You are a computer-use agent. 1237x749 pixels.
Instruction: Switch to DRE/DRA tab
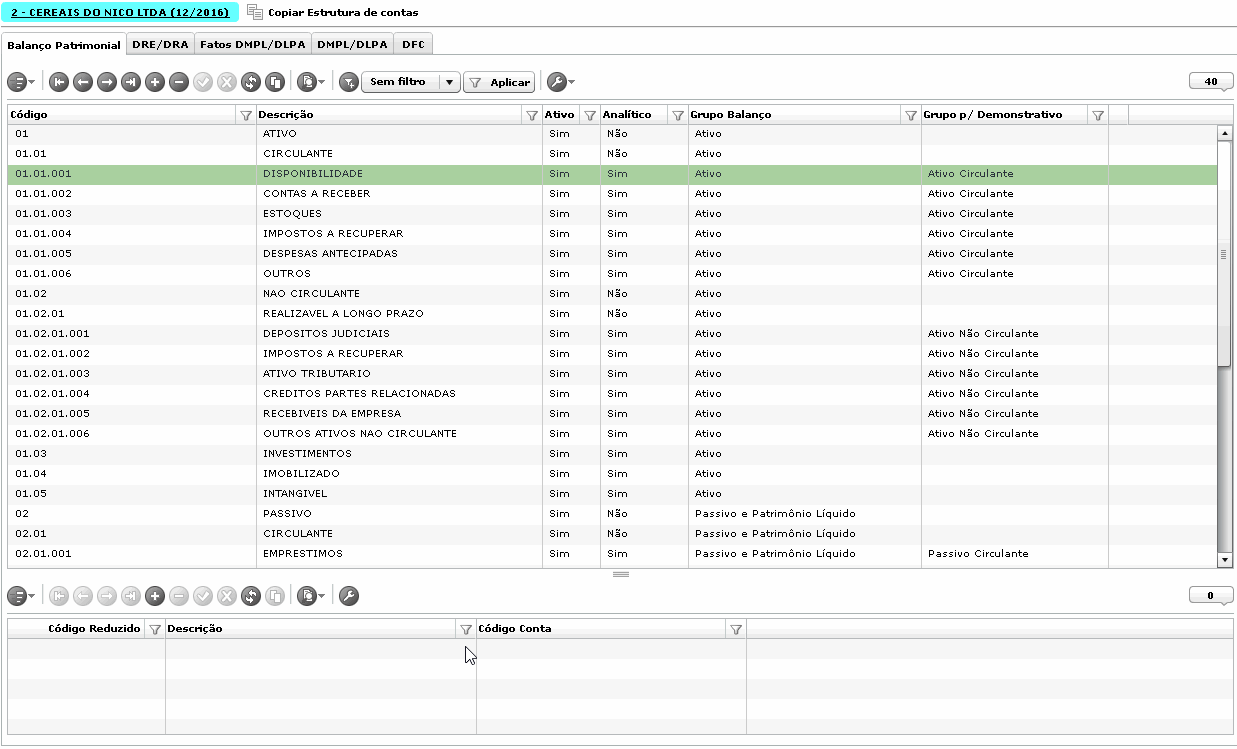pos(160,44)
